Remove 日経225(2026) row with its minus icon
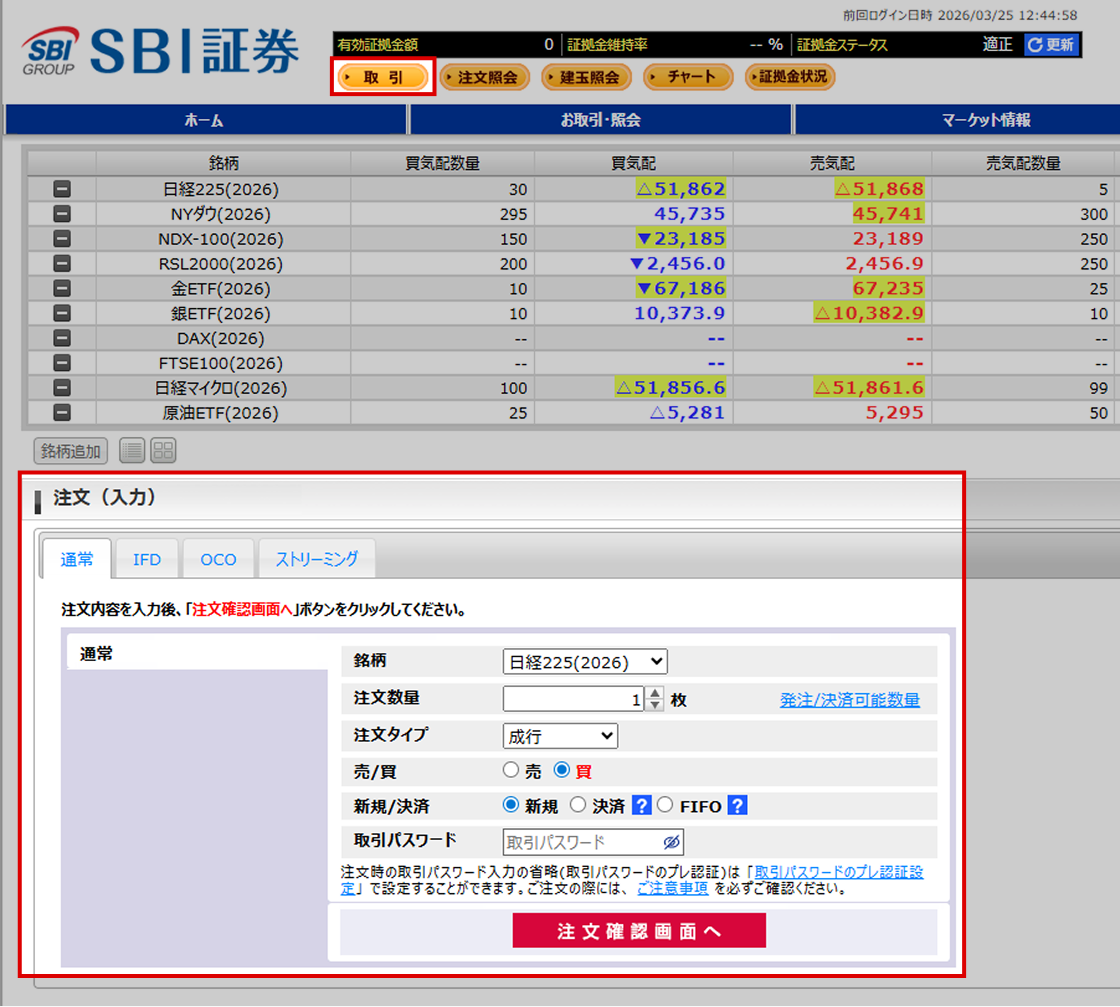1120x1007 pixels. 62,189
